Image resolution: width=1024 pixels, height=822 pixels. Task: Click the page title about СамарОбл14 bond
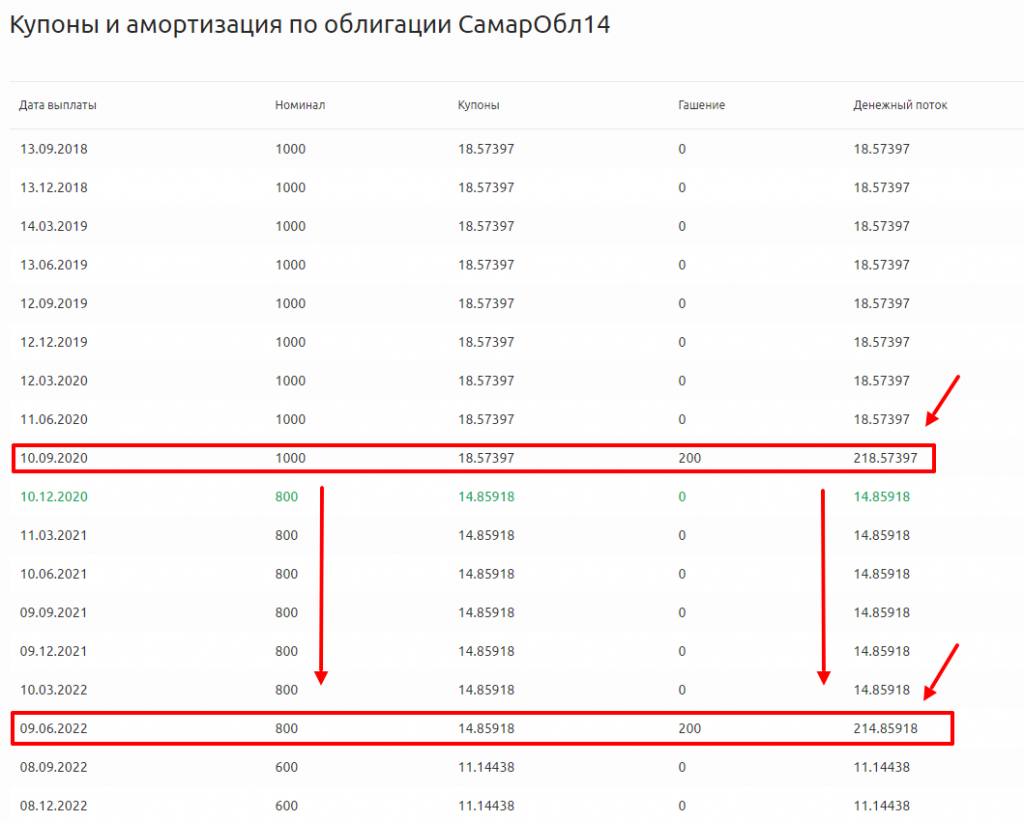pos(309,26)
